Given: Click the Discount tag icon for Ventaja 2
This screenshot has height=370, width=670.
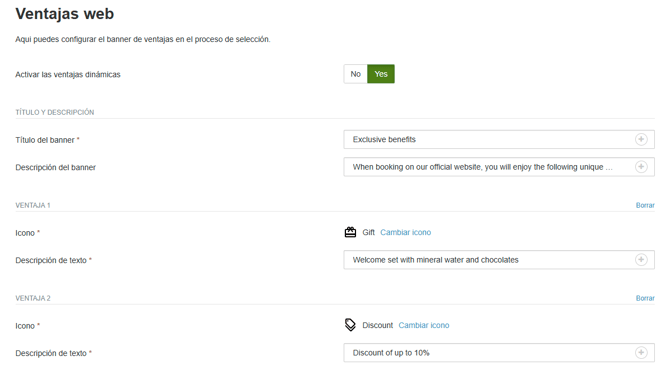Looking at the screenshot, I should click(x=350, y=325).
